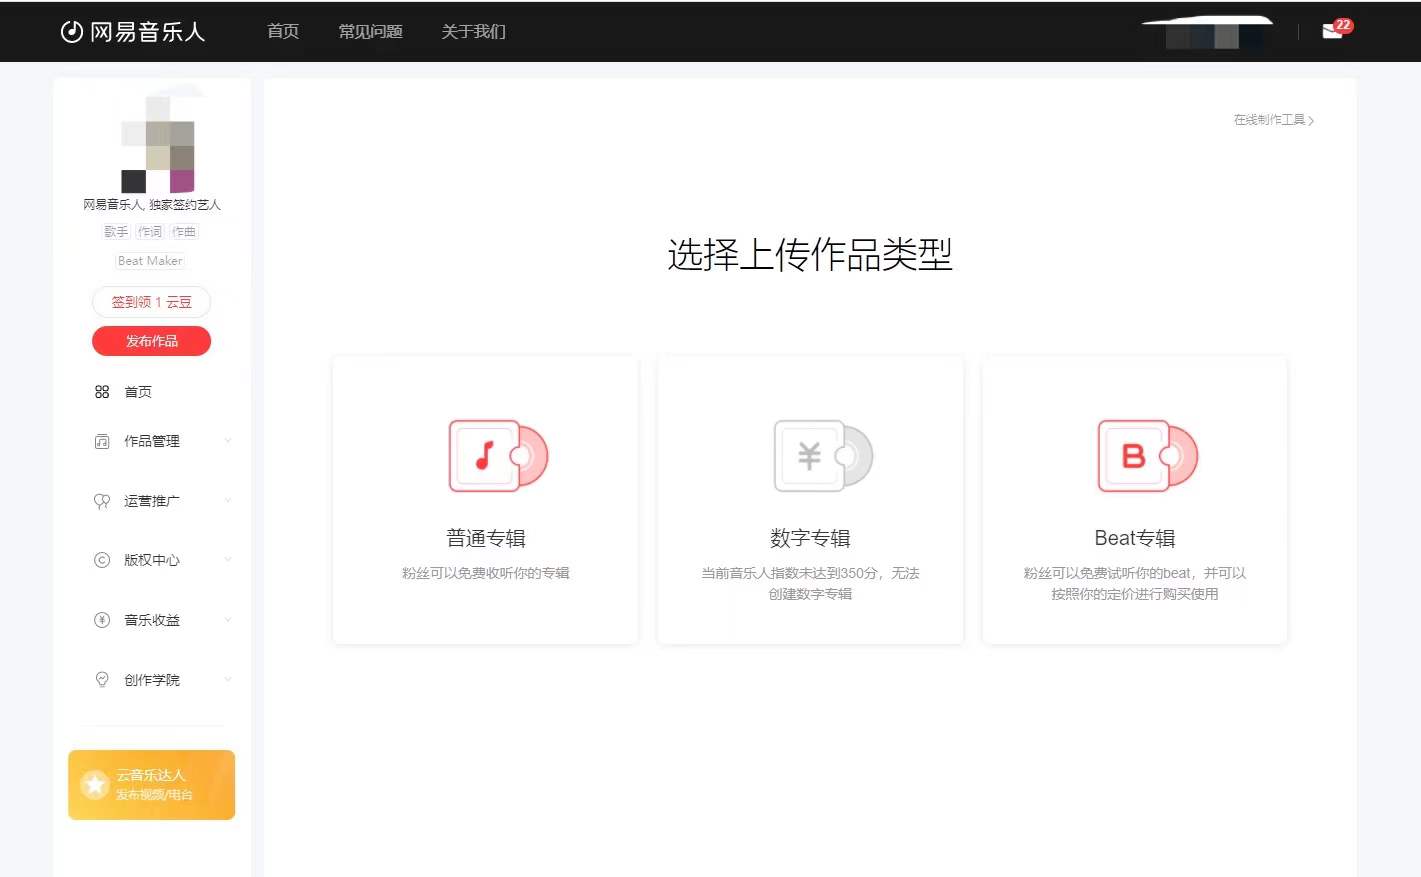
Task: Expand the 作品管理 chevron arrow
Action: (x=228, y=441)
